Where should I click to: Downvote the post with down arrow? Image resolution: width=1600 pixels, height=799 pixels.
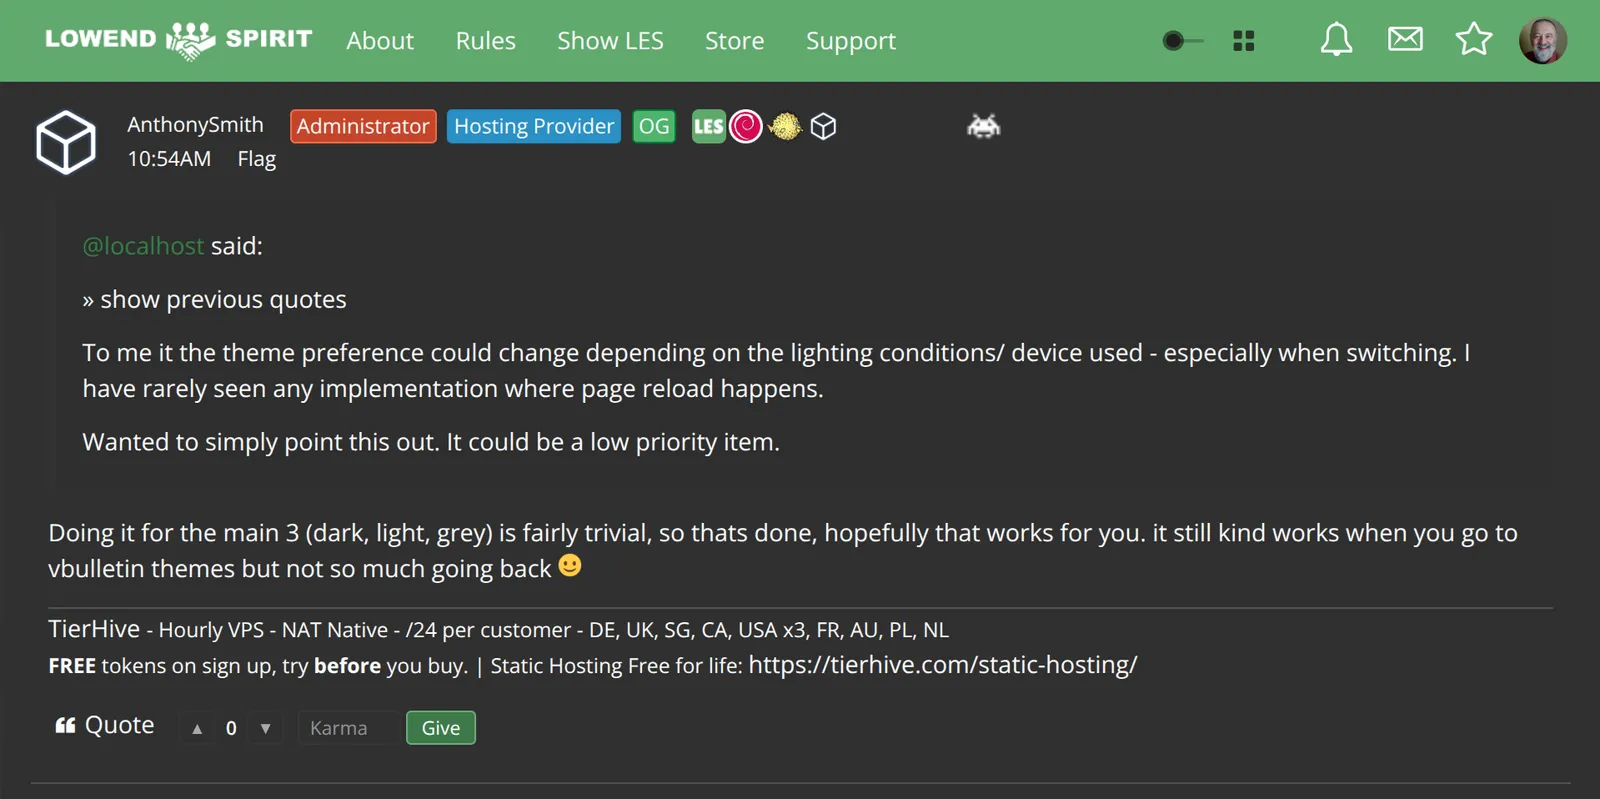[265, 728]
